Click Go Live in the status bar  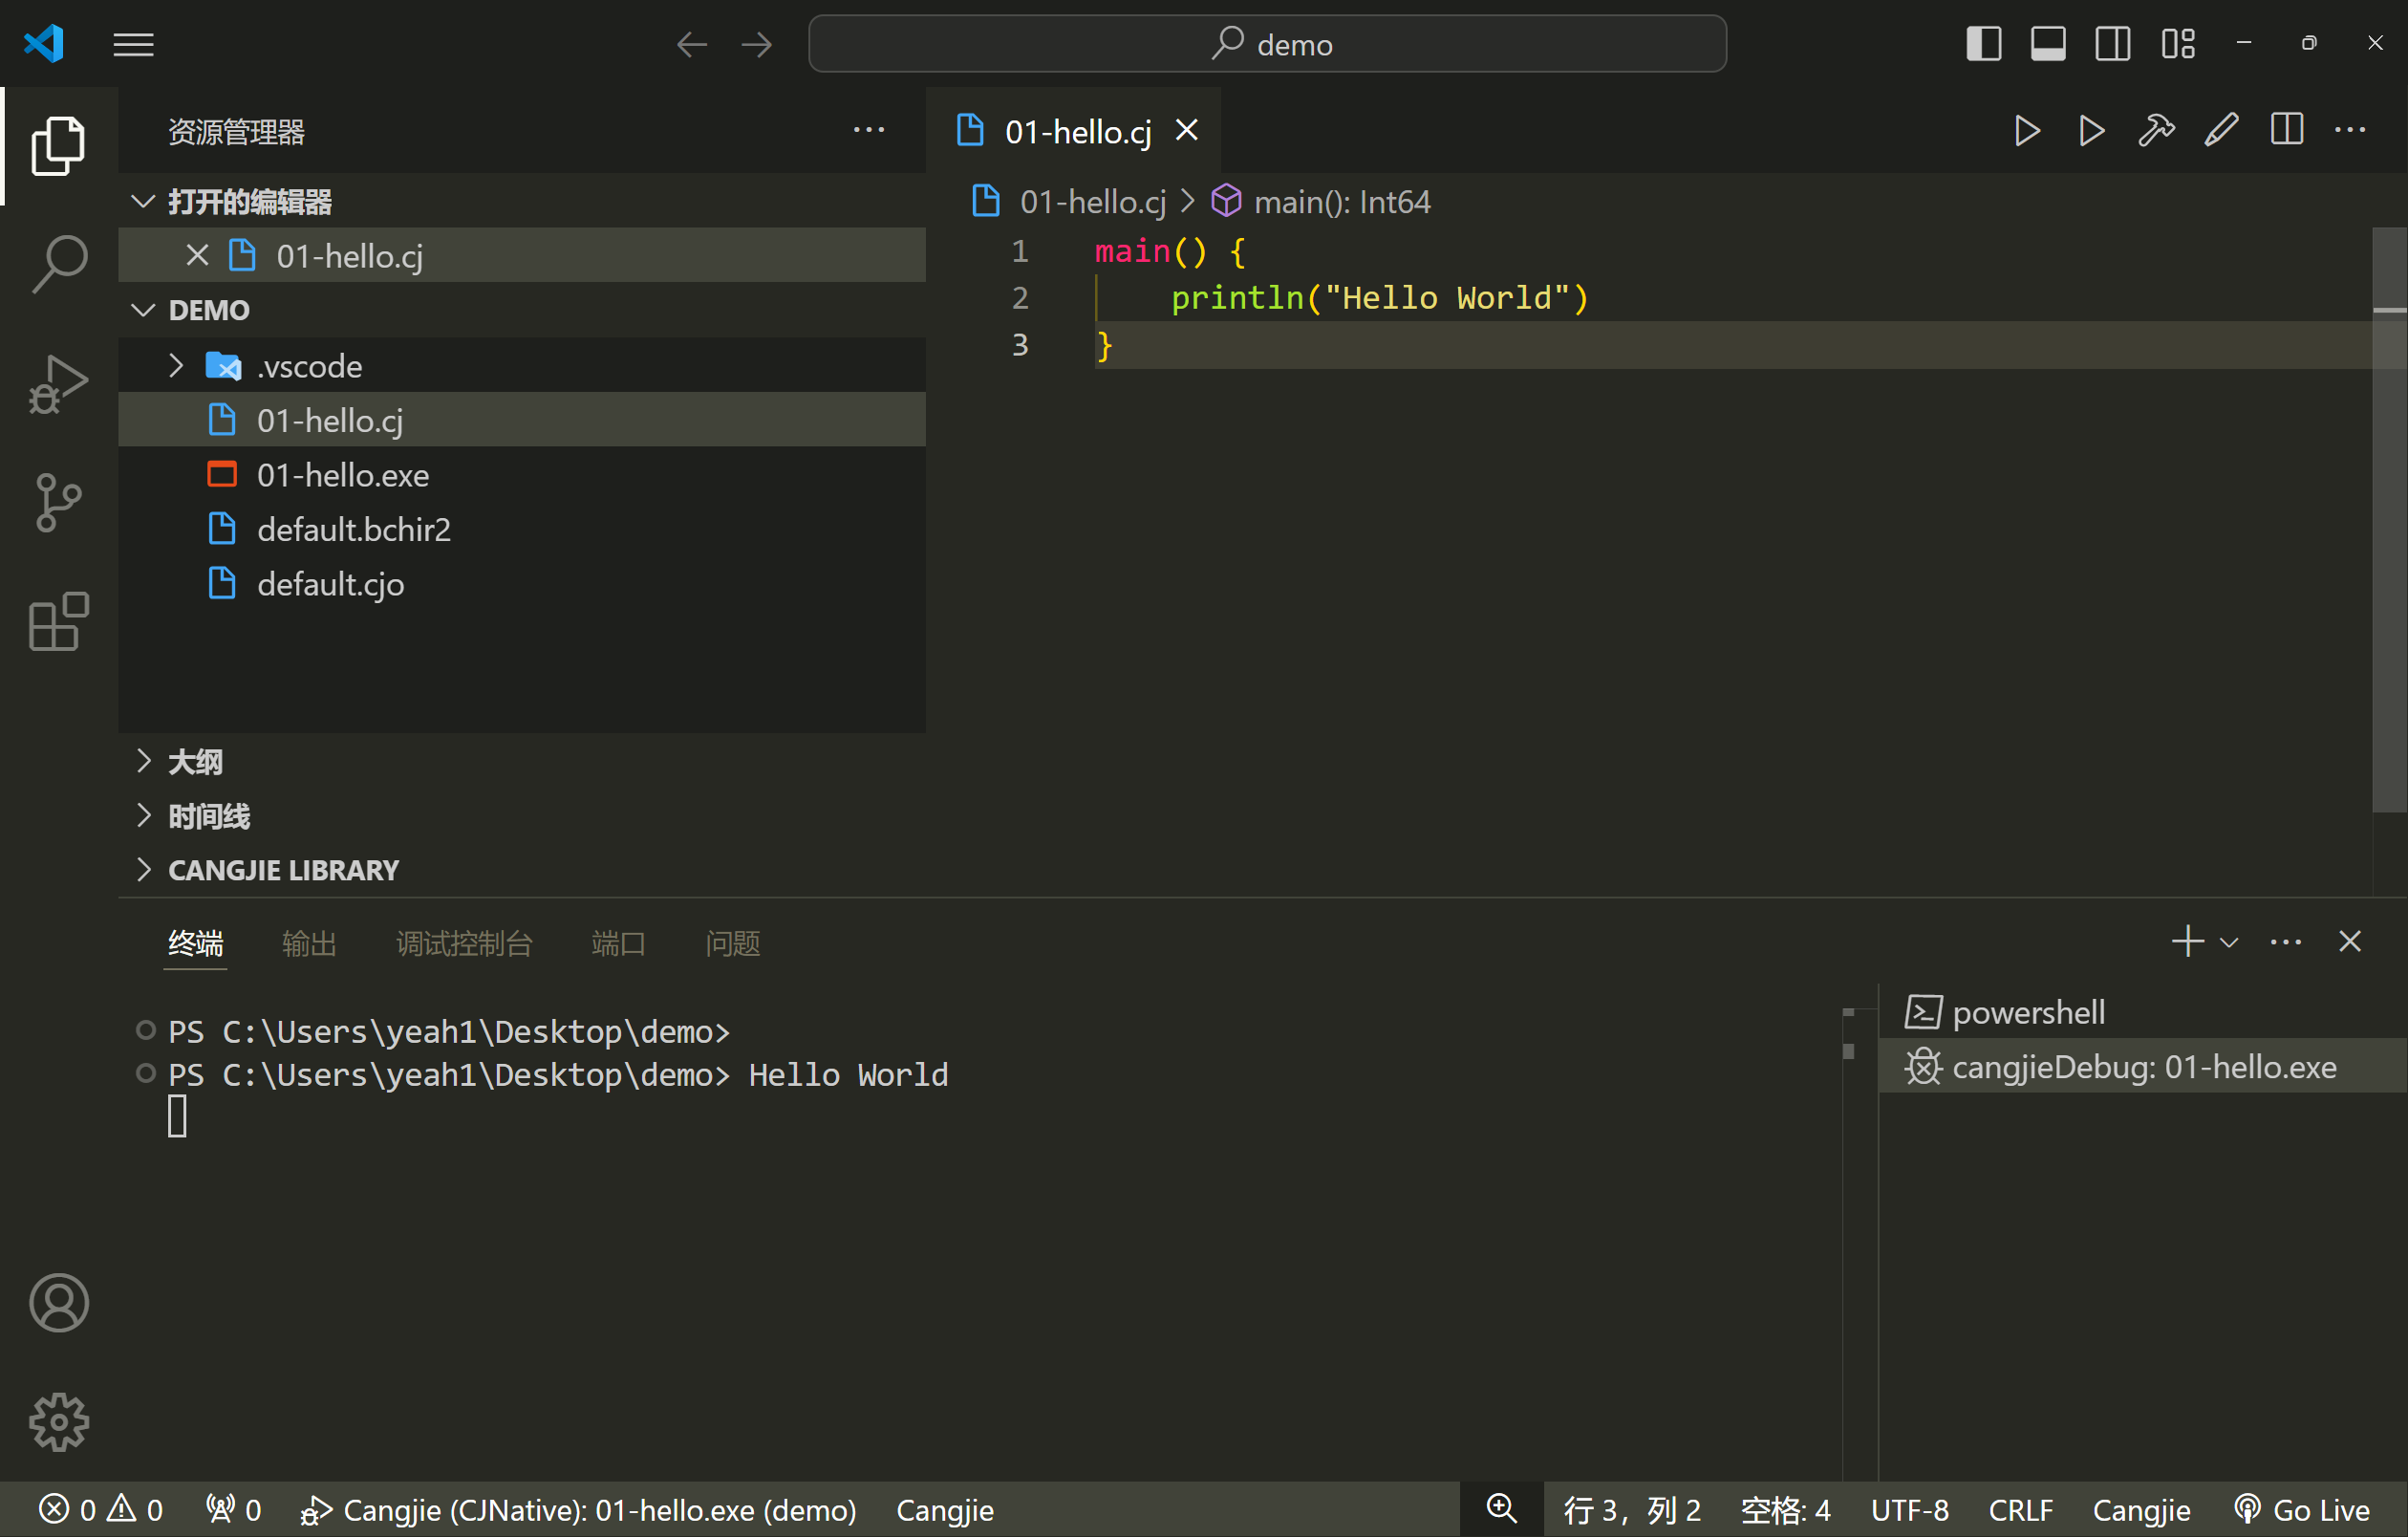[2303, 1509]
